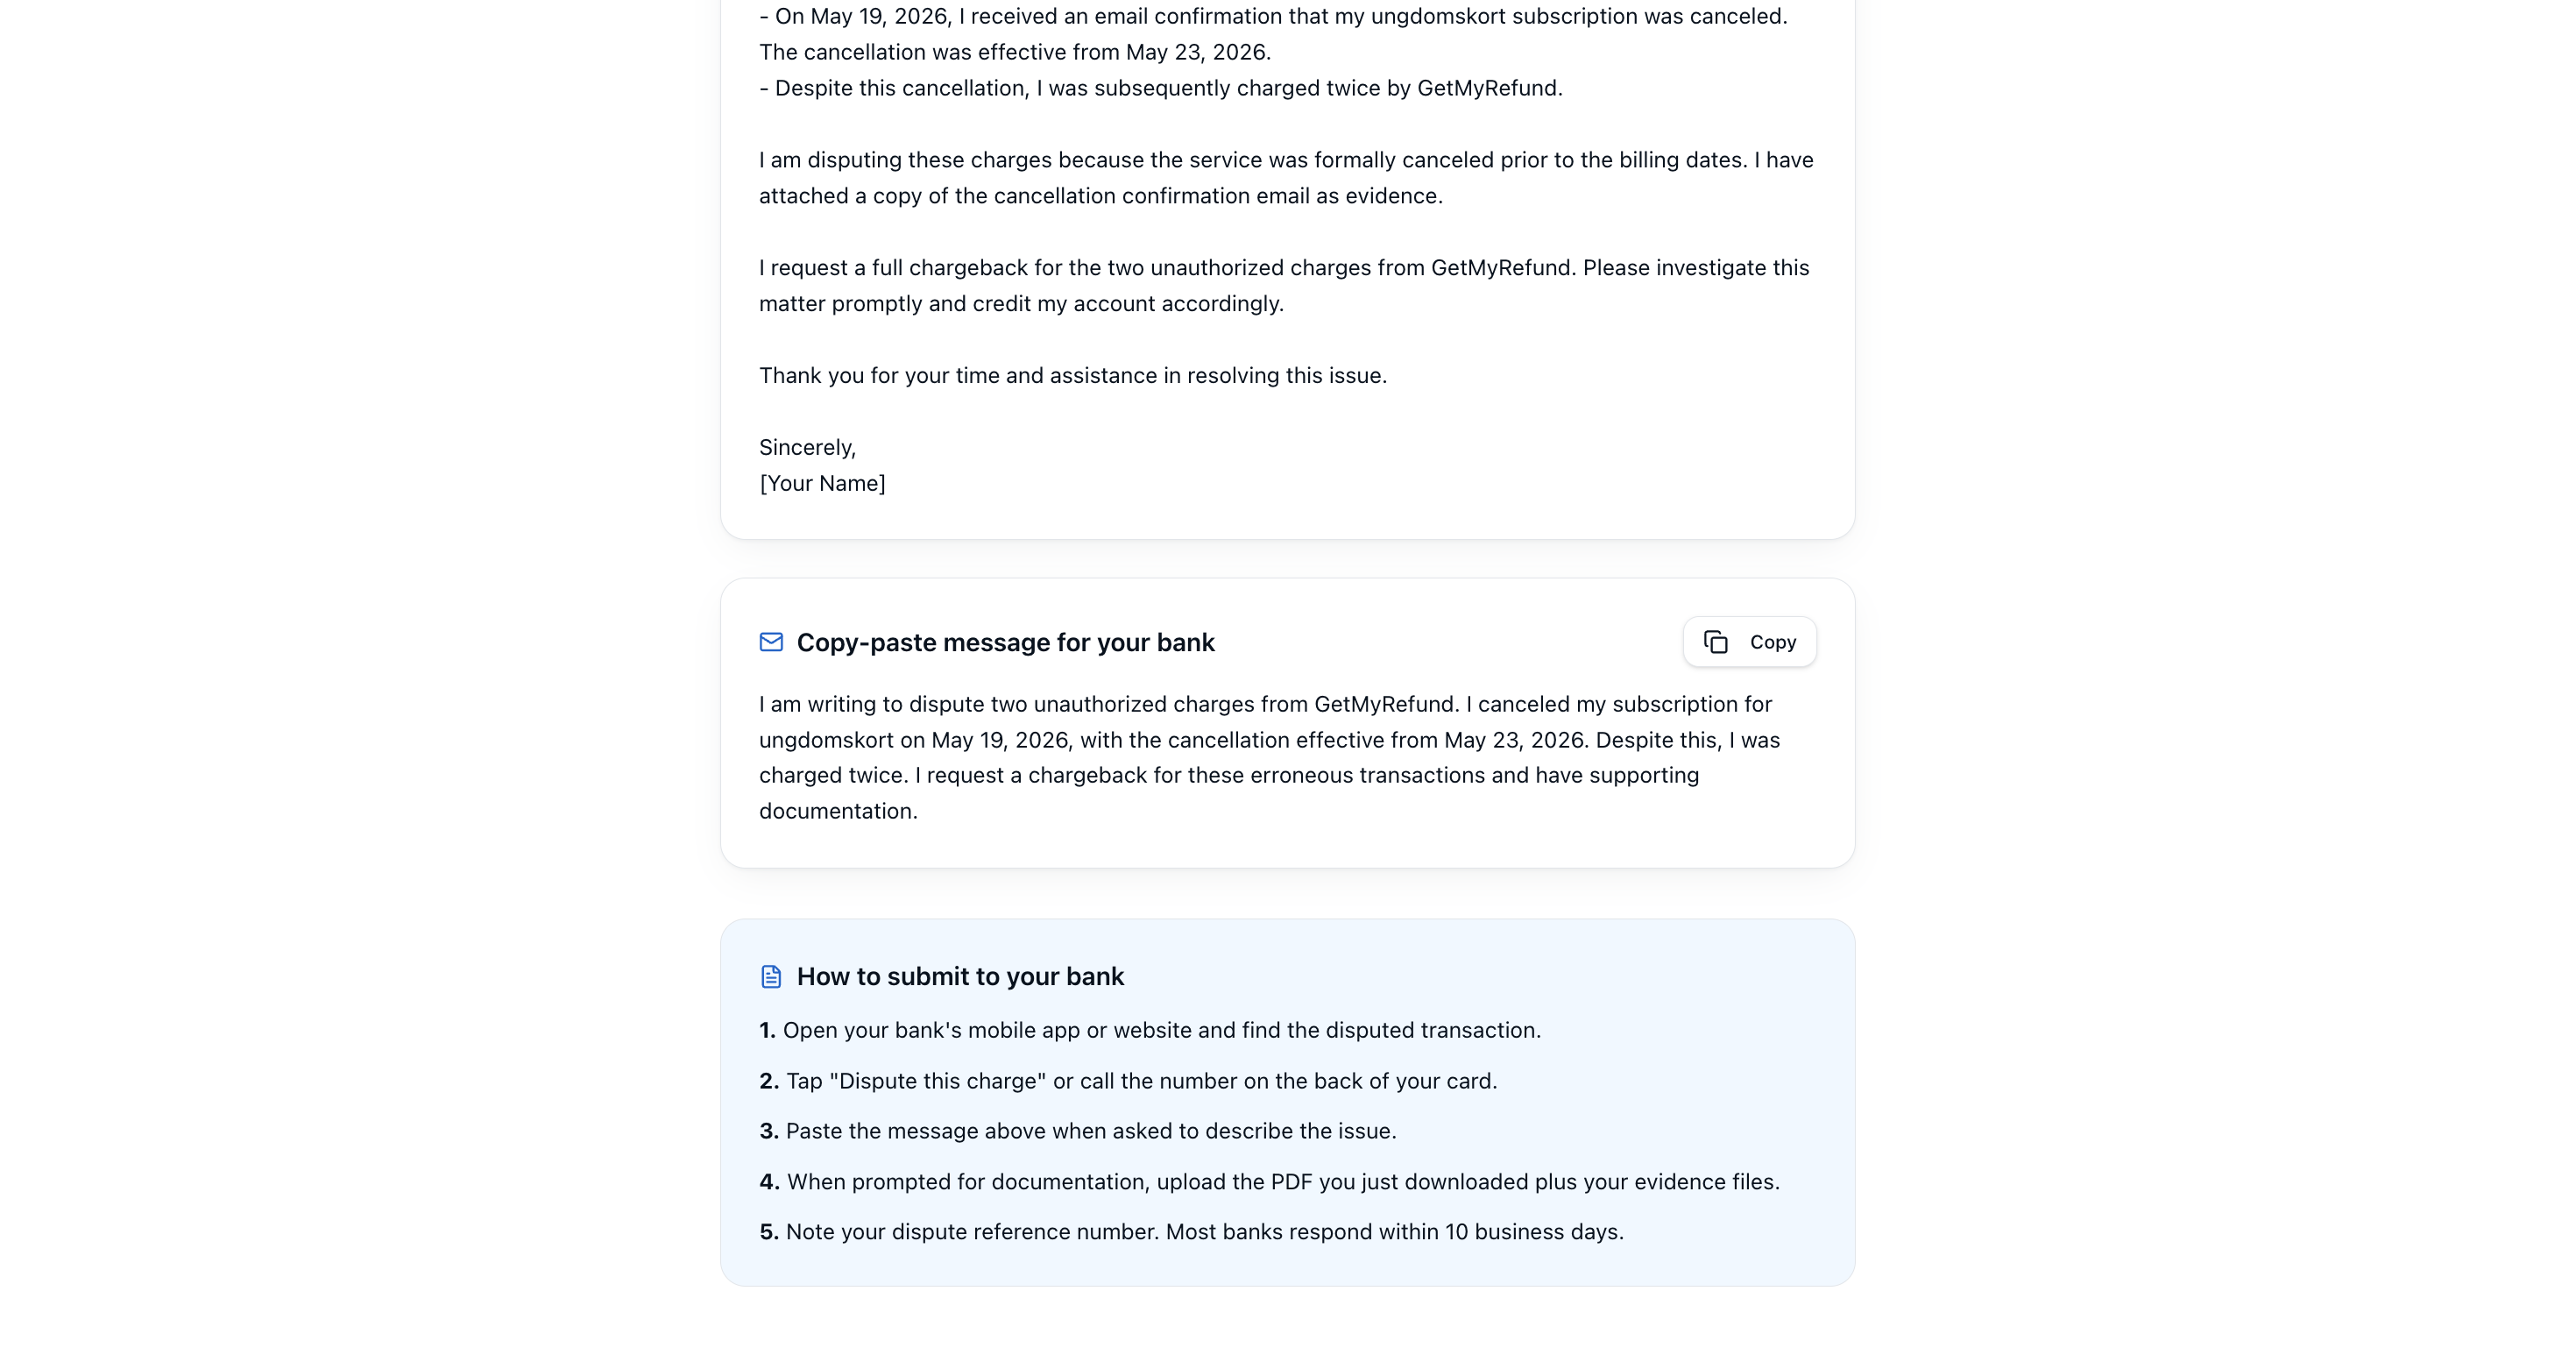Click step 1 about opening your bank's app
This screenshot has width=2576, height=1362.
(1150, 1030)
